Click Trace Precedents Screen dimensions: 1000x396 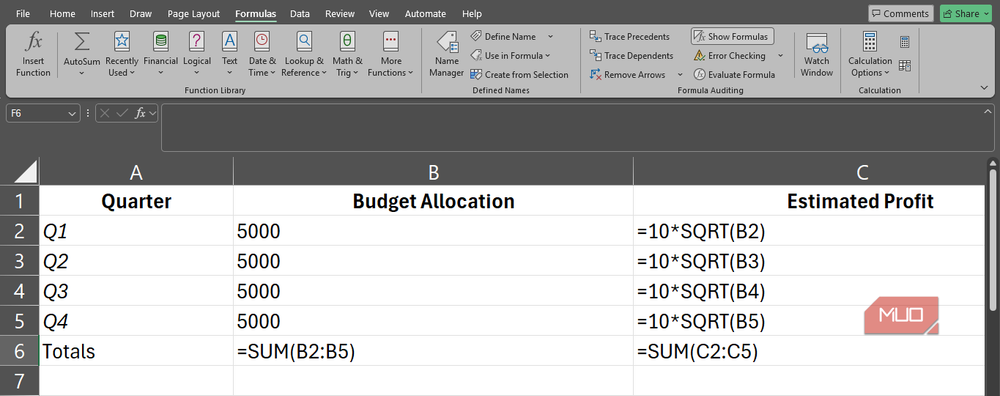[629, 36]
